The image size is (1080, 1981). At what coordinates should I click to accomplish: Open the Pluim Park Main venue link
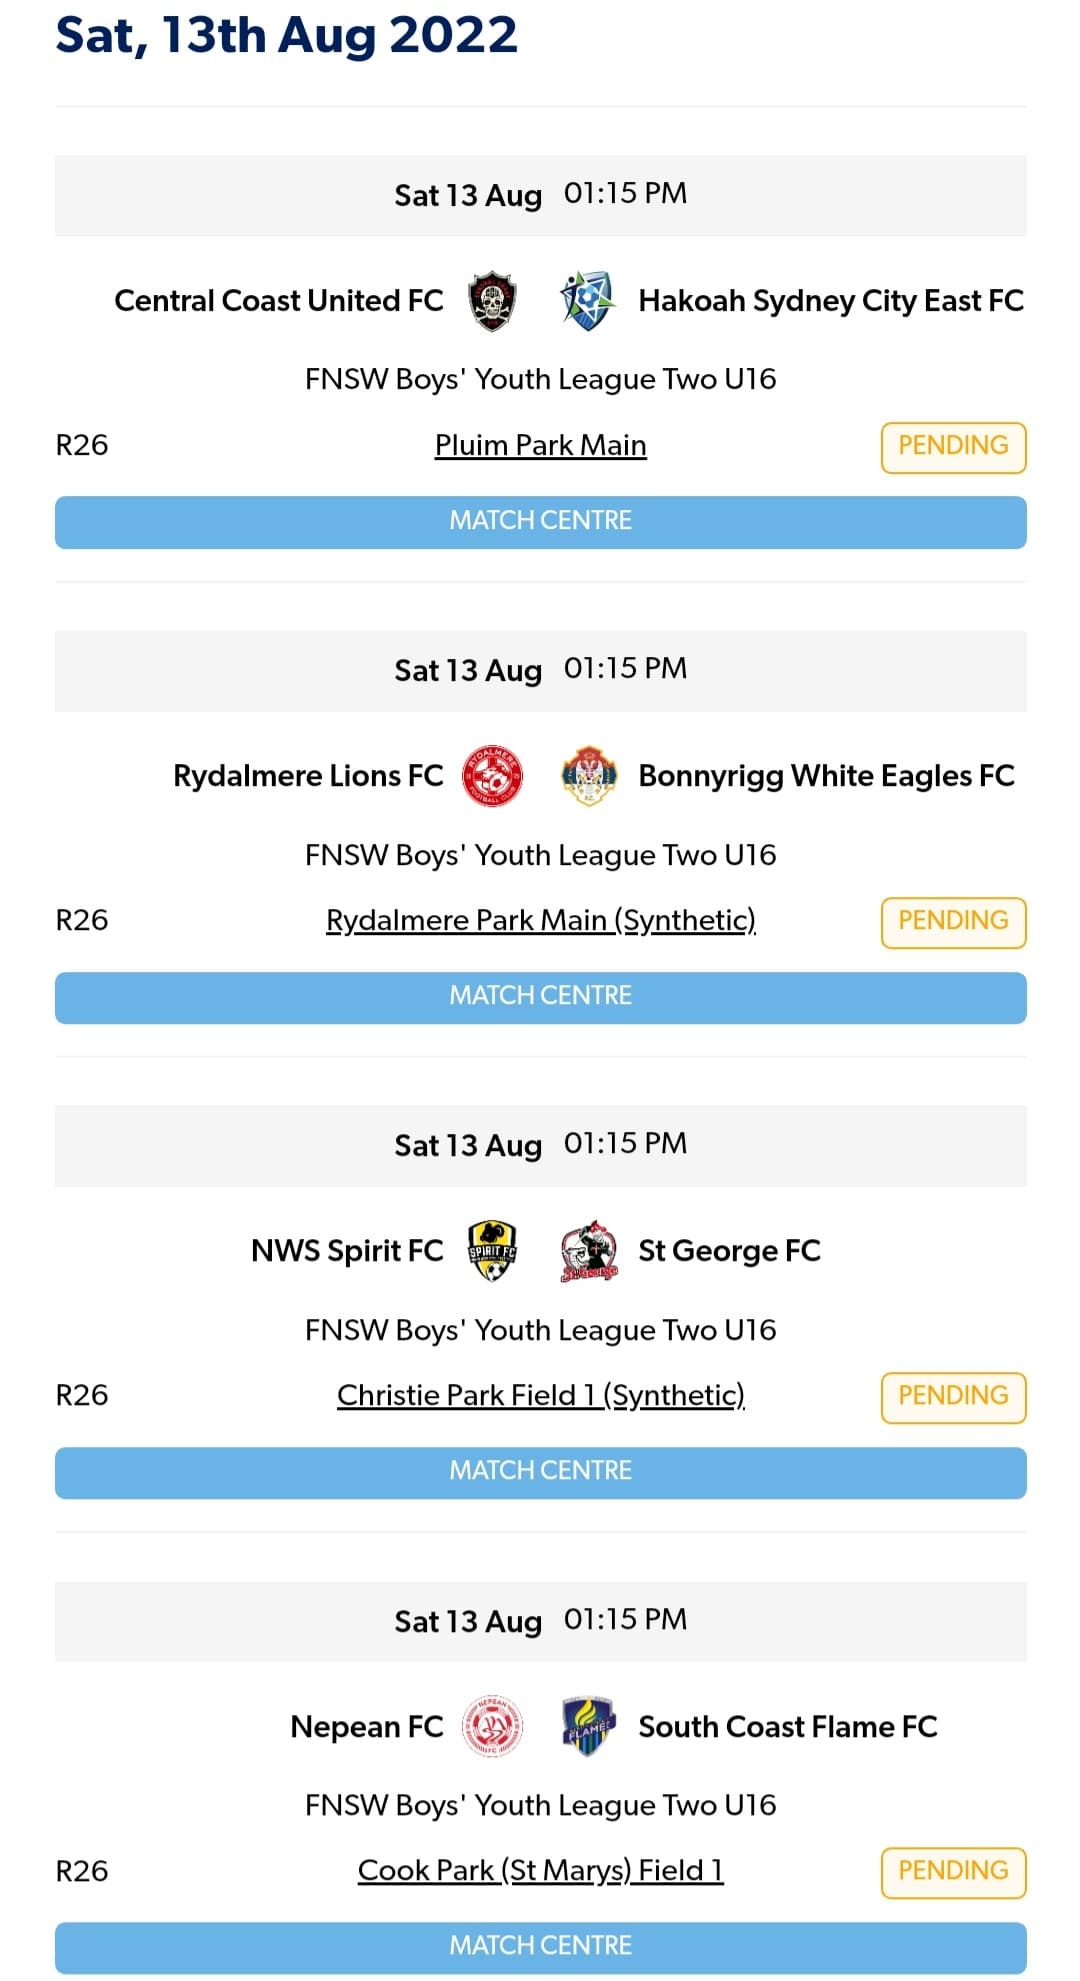pyautogui.click(x=540, y=444)
